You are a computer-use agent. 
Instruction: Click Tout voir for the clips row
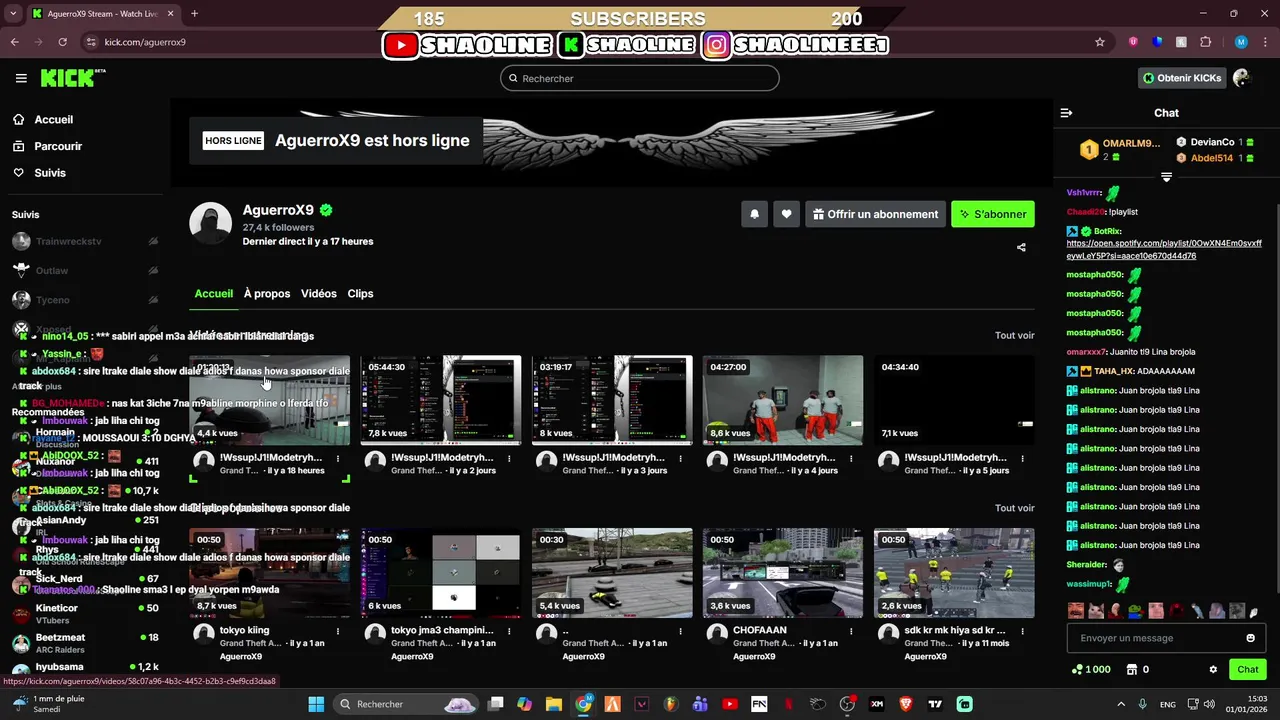[1014, 508]
